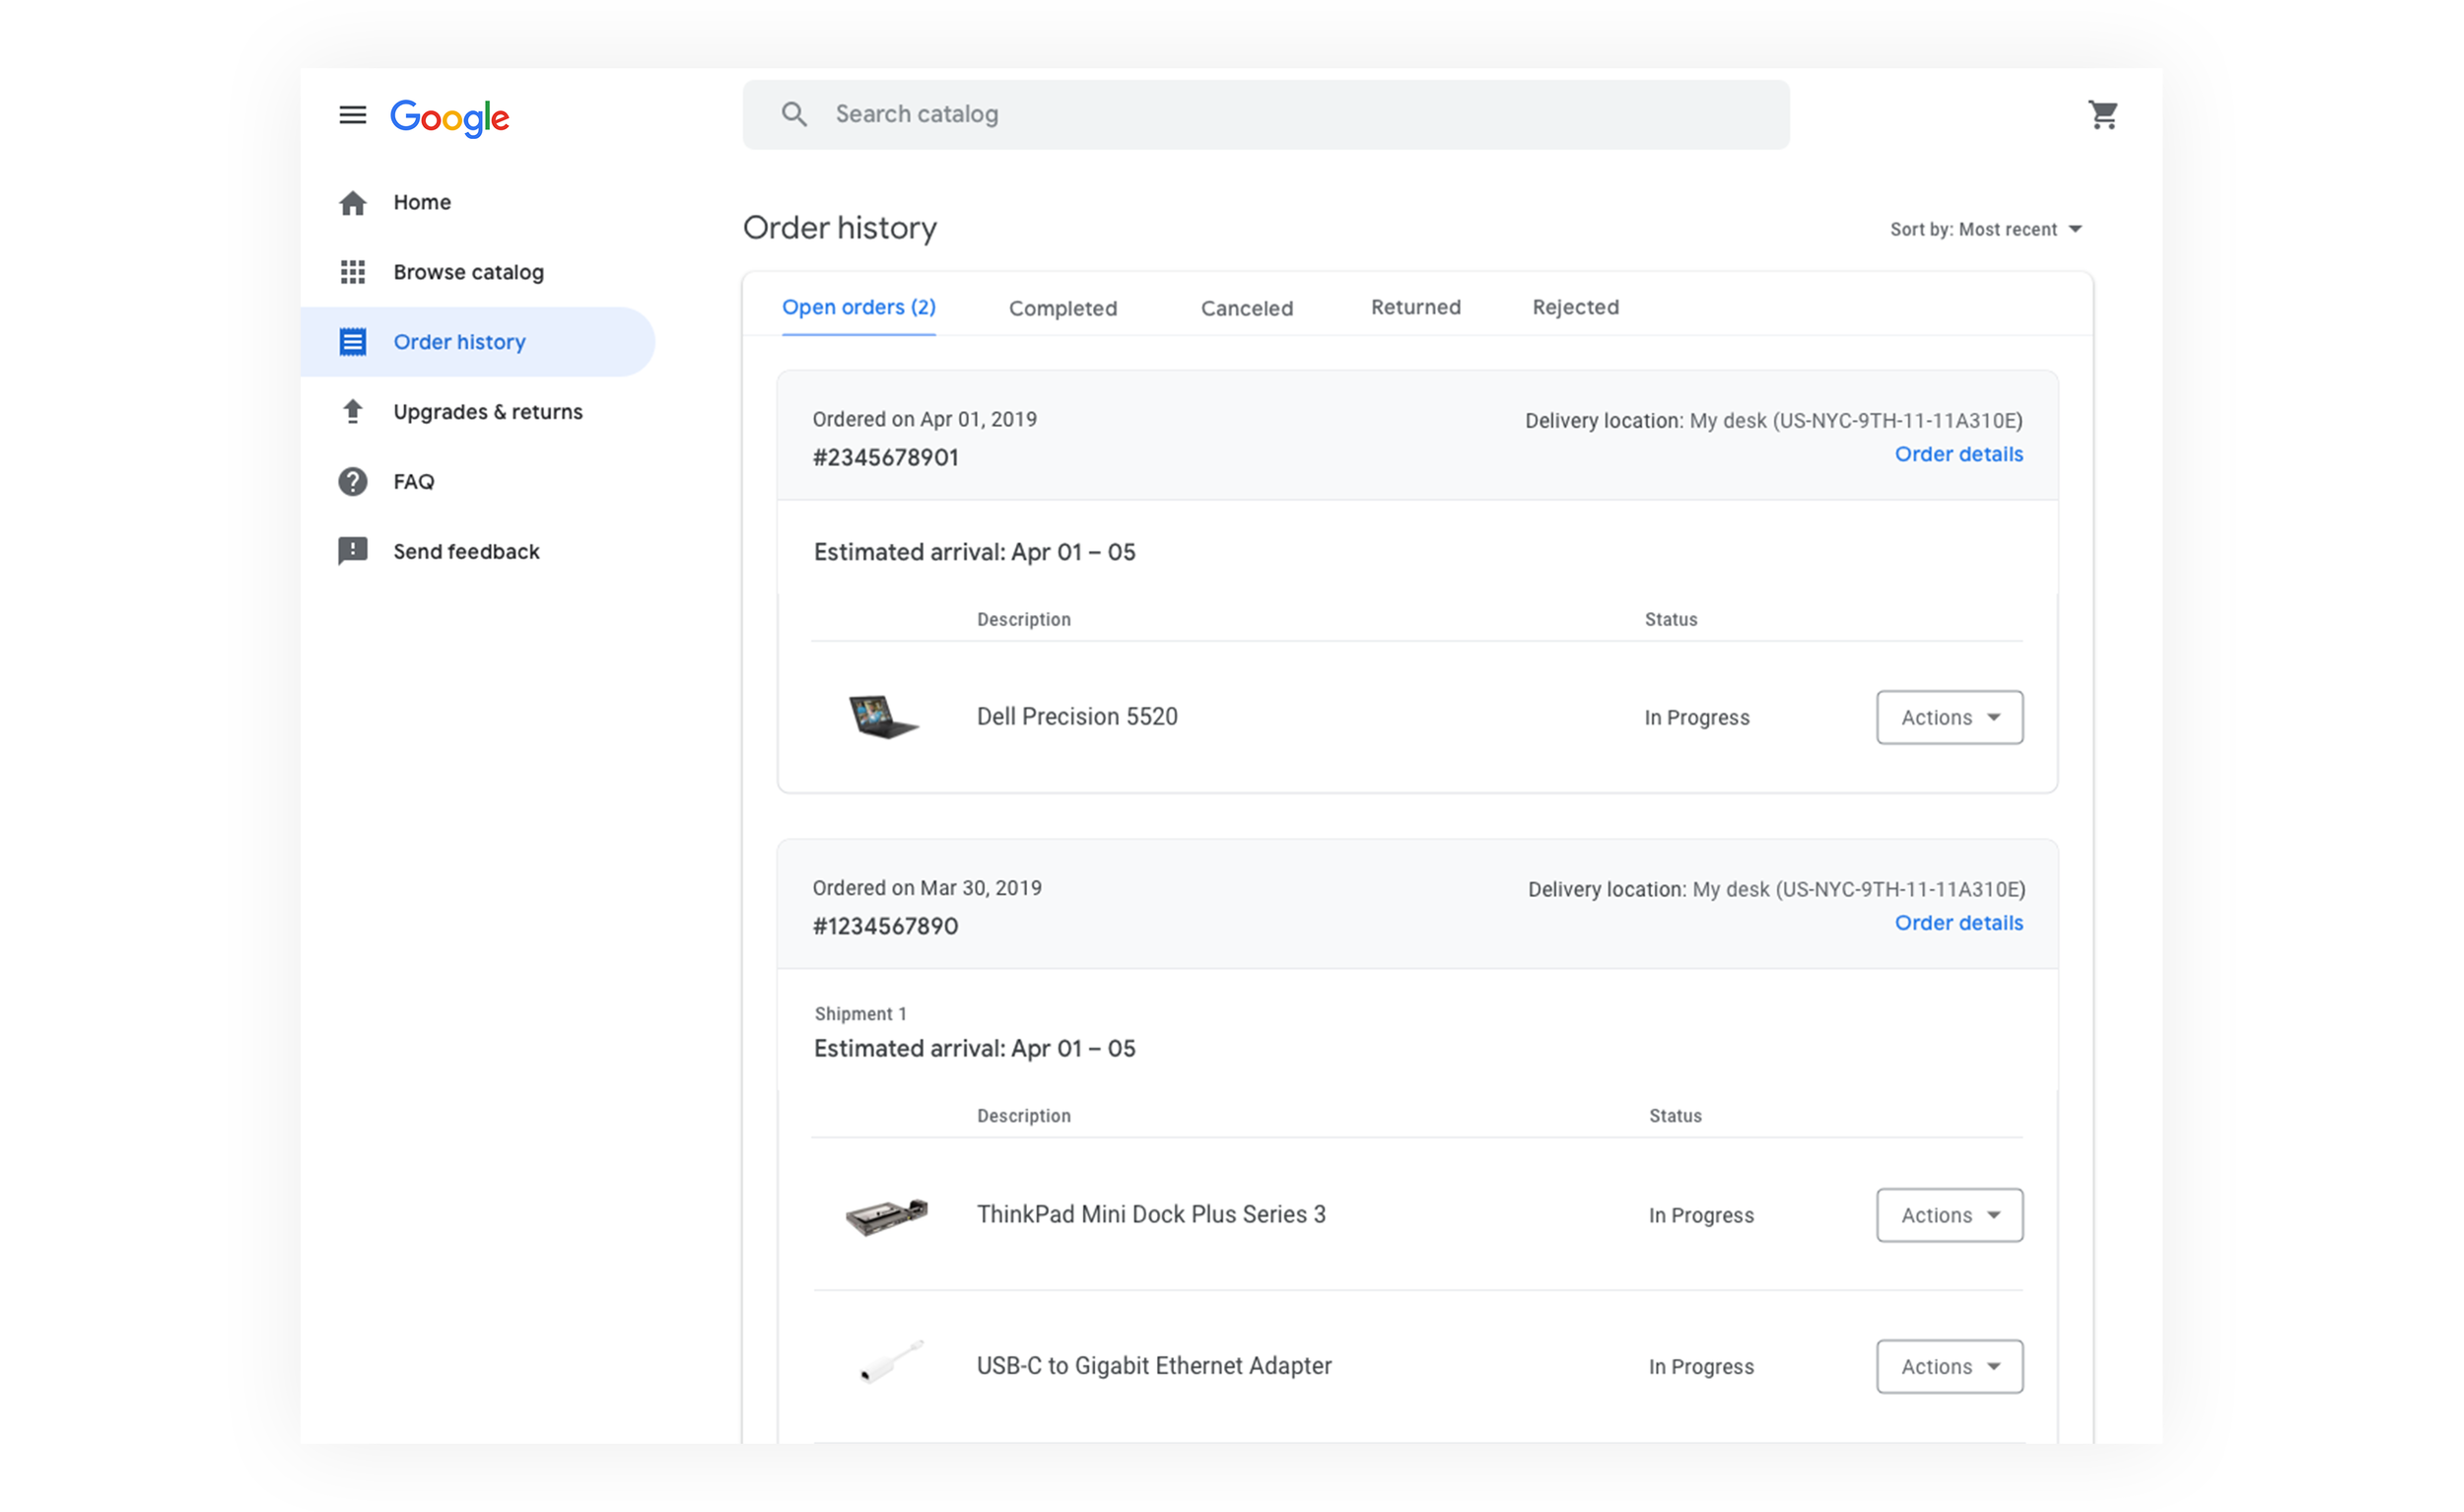Open the FAQ help page

click(413, 482)
